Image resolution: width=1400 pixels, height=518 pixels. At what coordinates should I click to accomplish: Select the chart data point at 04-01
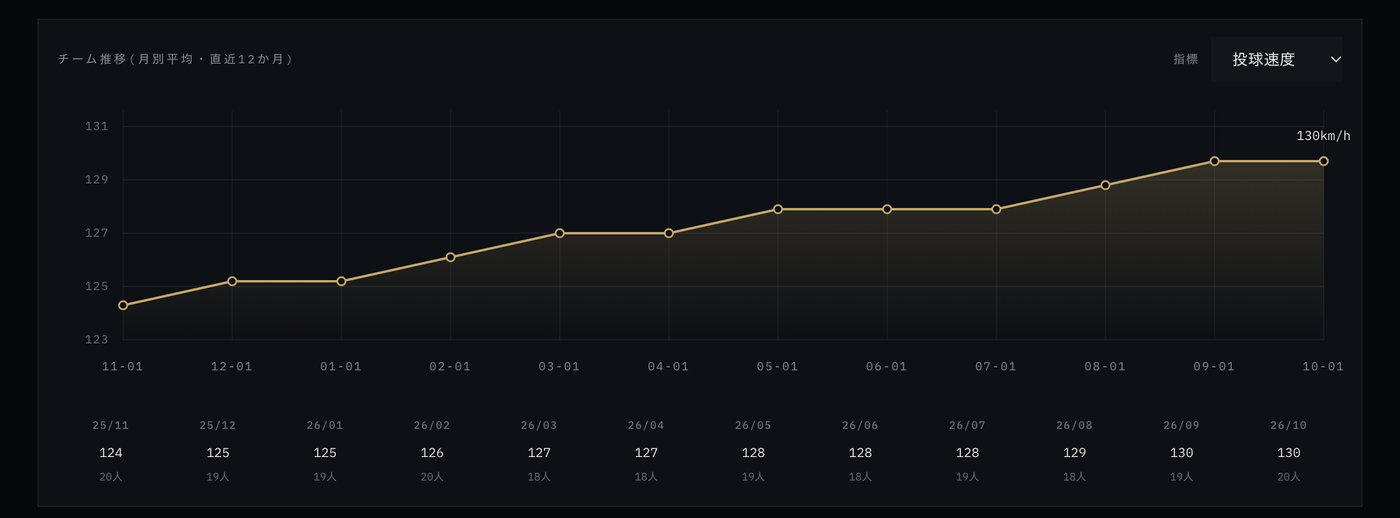(x=668, y=233)
